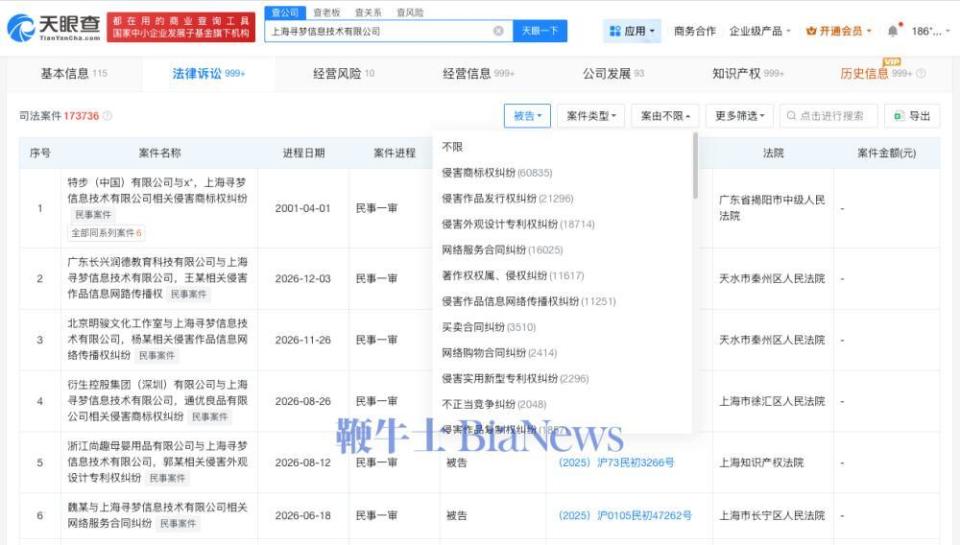Open case number 沪0105民初47262号
The image size is (960, 545).
tap(625, 515)
